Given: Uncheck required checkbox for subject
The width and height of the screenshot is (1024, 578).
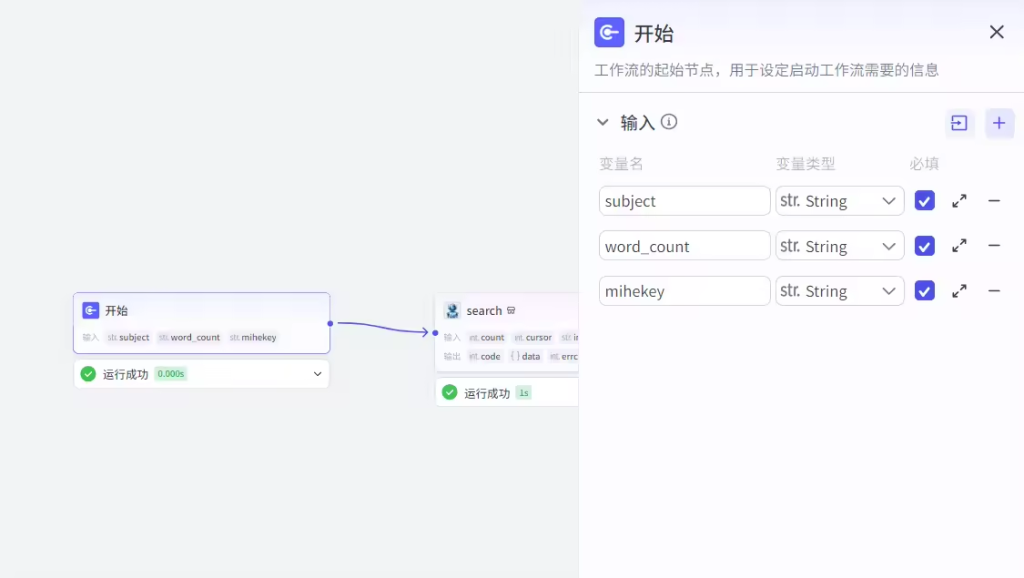Looking at the screenshot, I should coord(925,201).
